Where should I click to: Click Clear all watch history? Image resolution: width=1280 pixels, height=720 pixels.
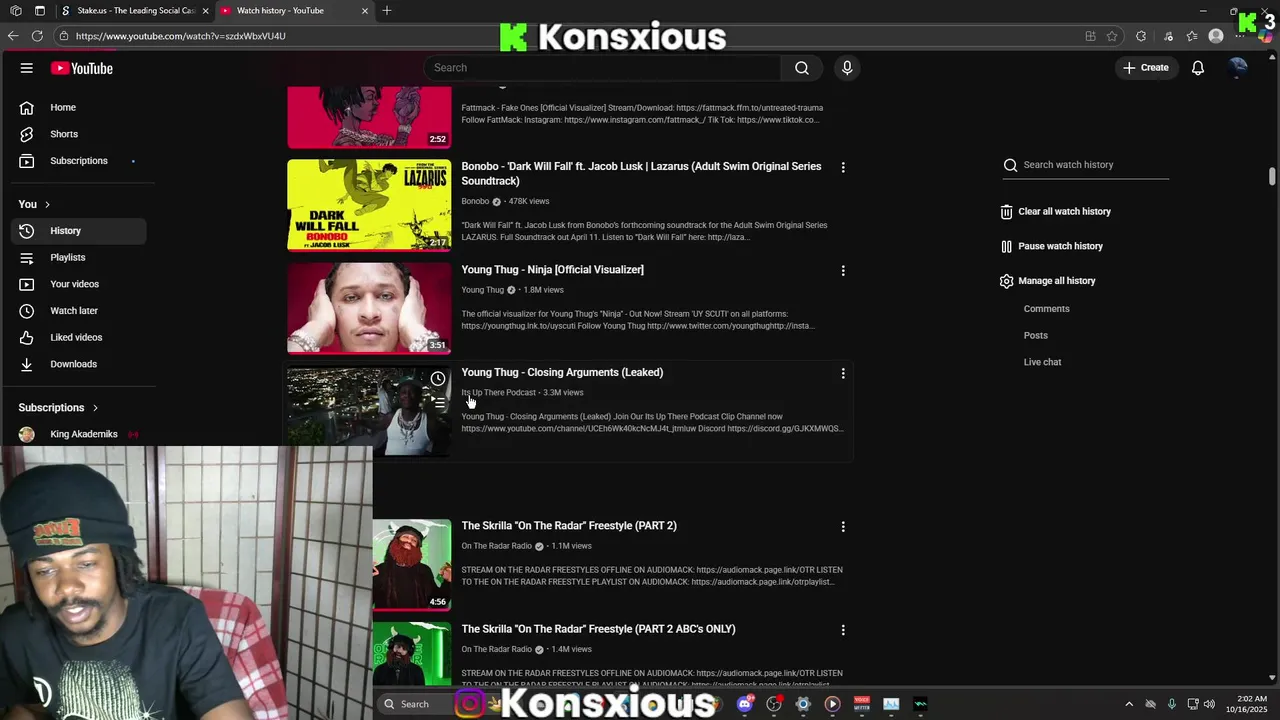(x=1055, y=212)
